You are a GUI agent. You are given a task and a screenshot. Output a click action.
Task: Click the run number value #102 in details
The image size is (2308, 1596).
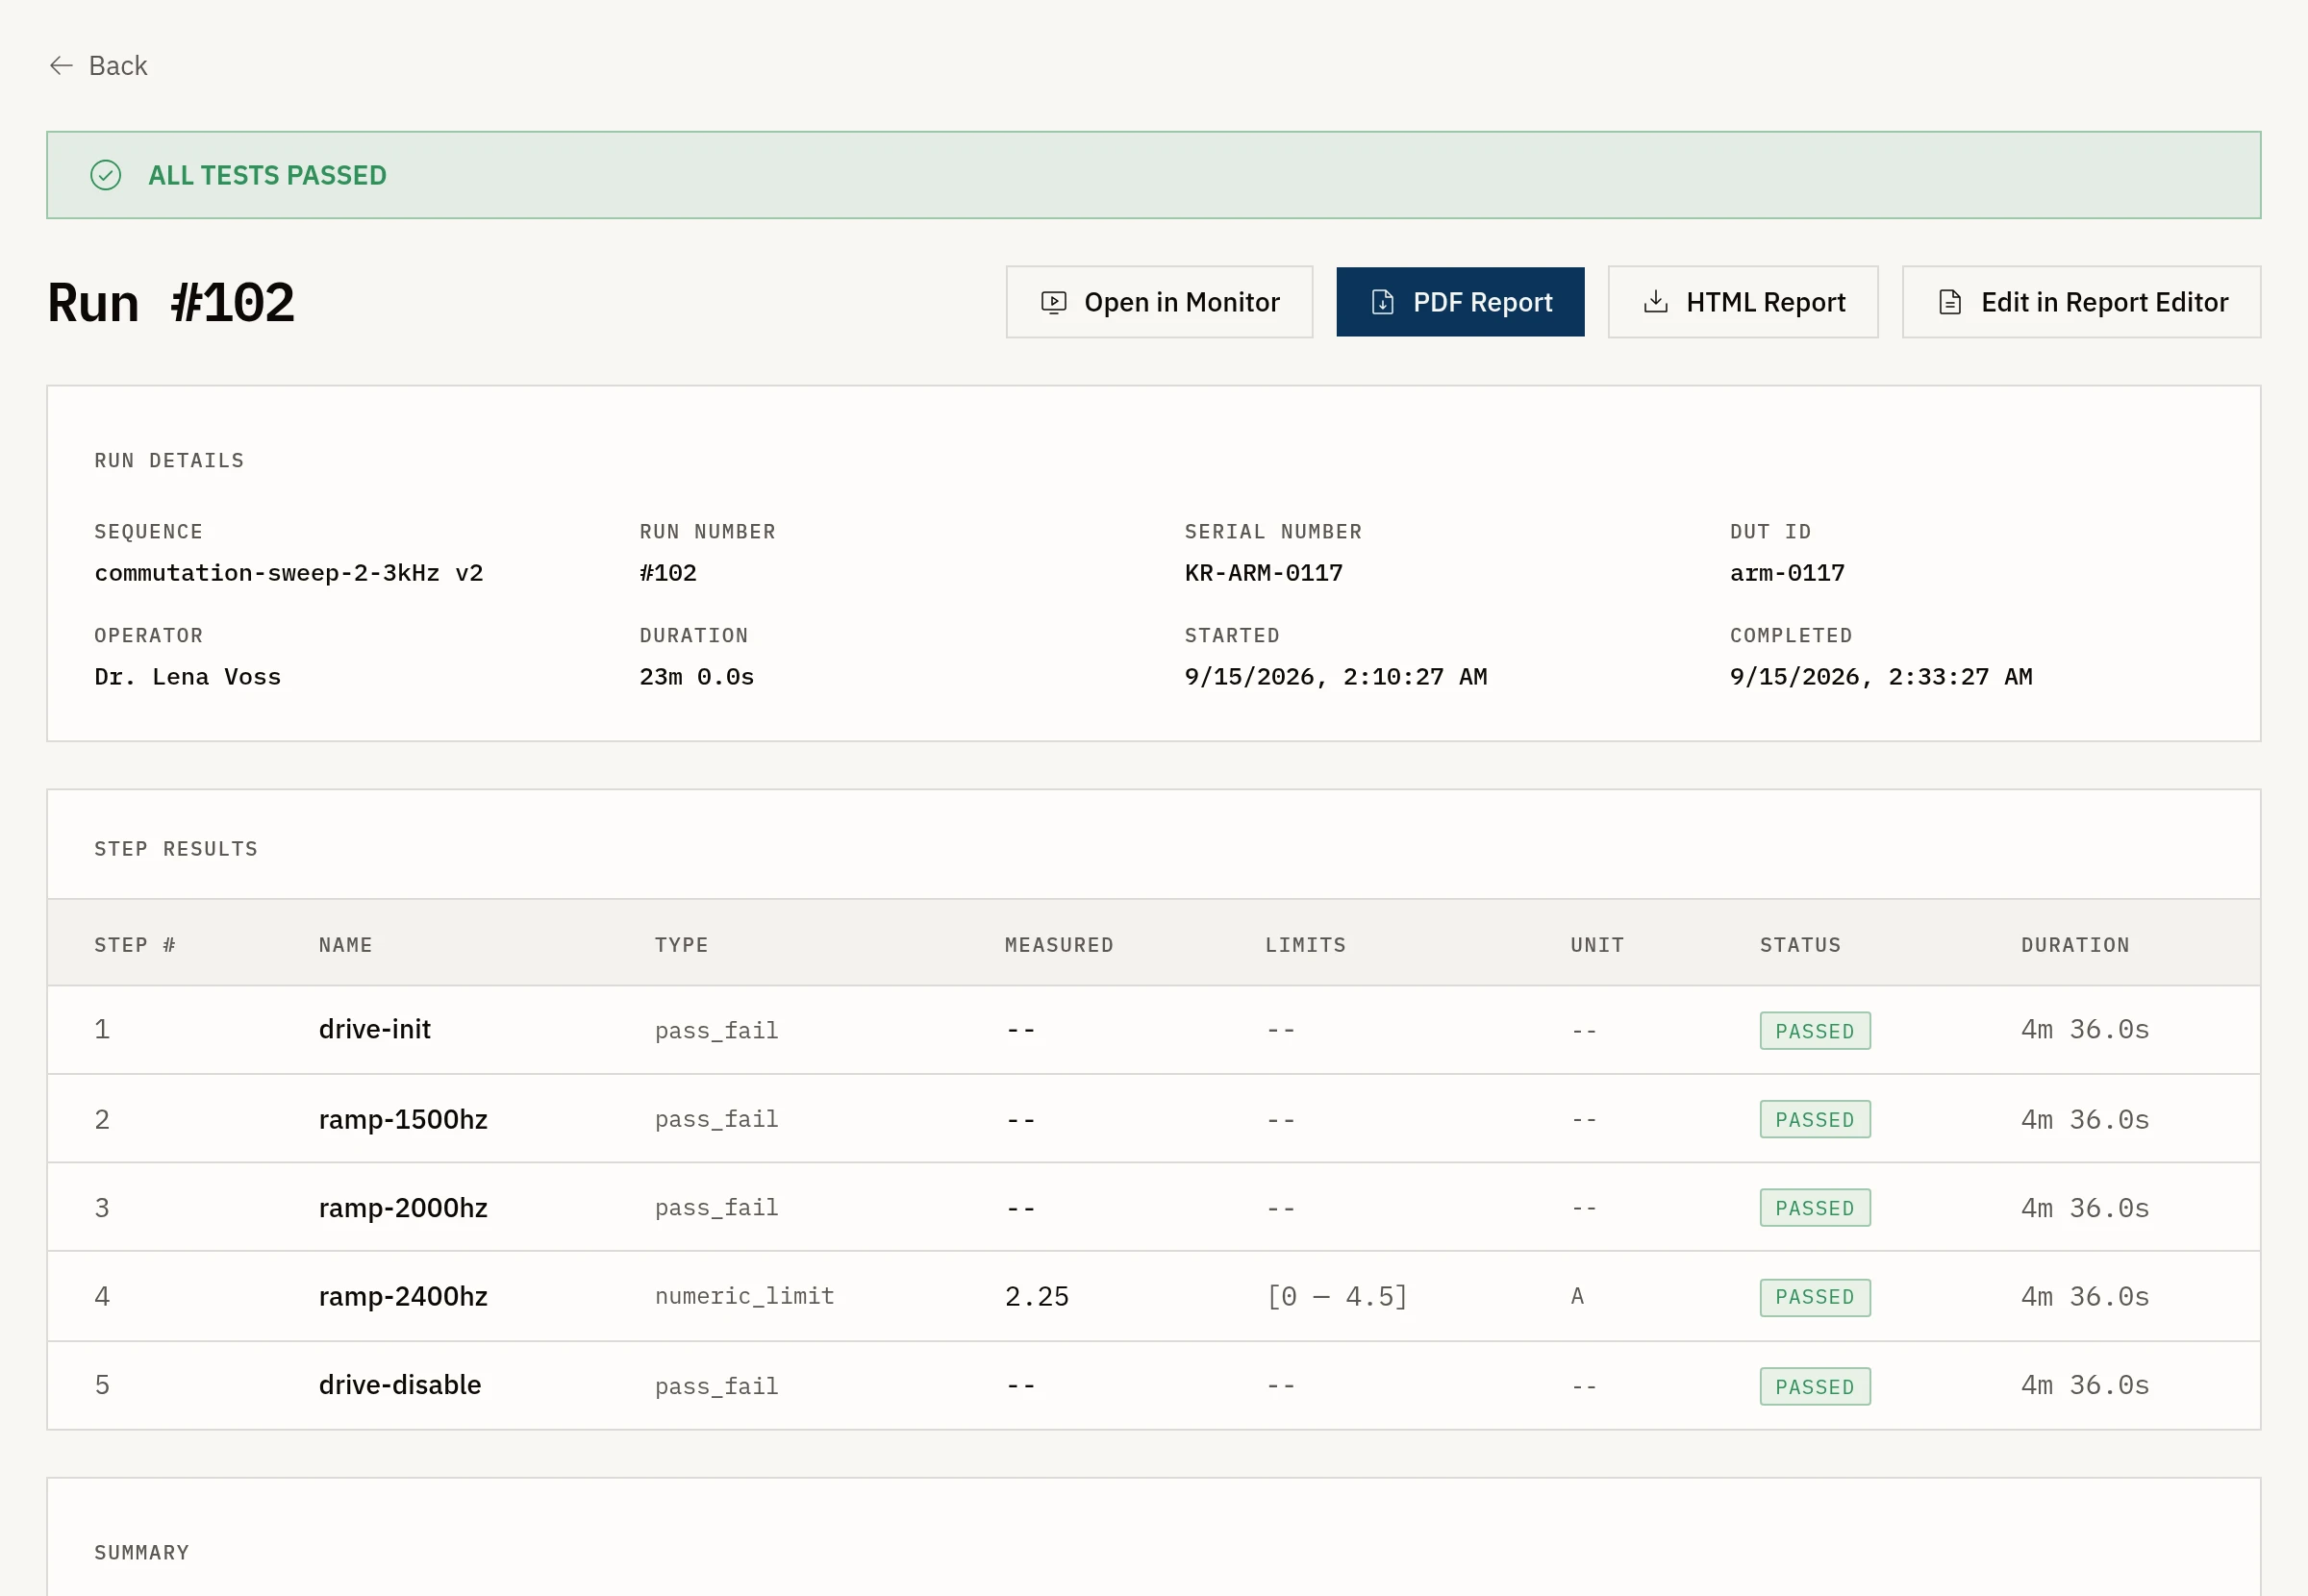pyautogui.click(x=668, y=573)
